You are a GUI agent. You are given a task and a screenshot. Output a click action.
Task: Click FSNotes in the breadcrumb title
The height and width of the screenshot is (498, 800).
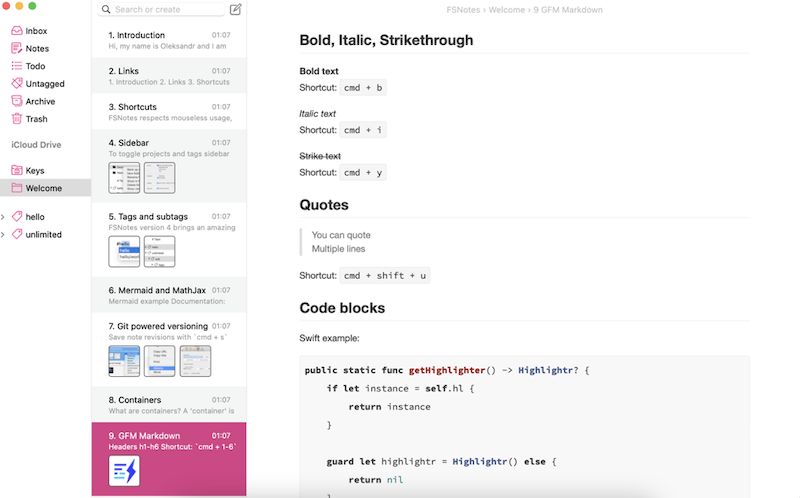click(x=463, y=10)
